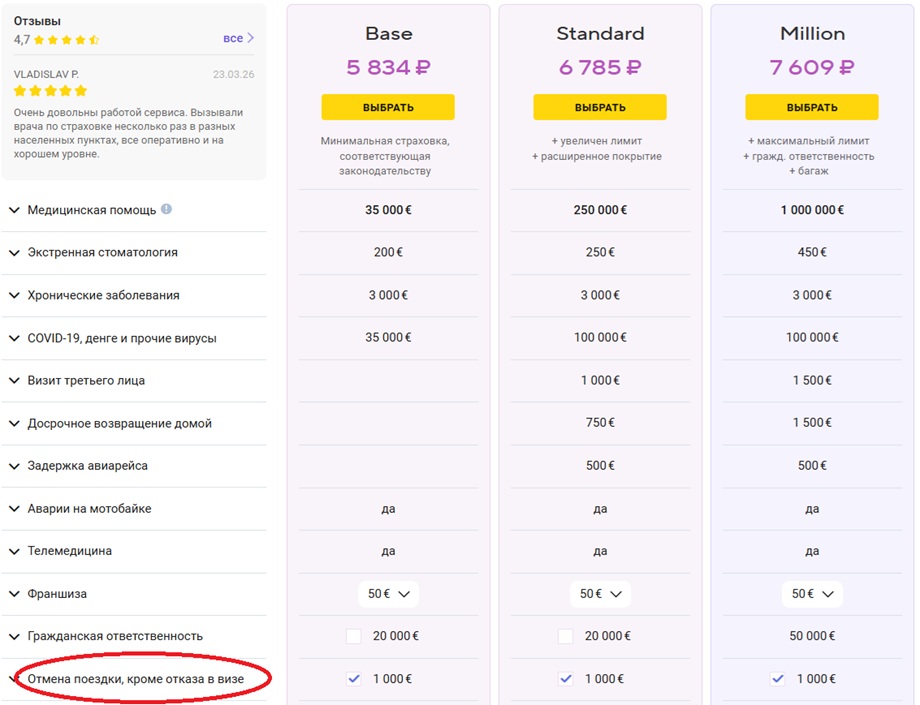Click the Base plan price 5 834 ₽
920x705 pixels.
pos(388,67)
